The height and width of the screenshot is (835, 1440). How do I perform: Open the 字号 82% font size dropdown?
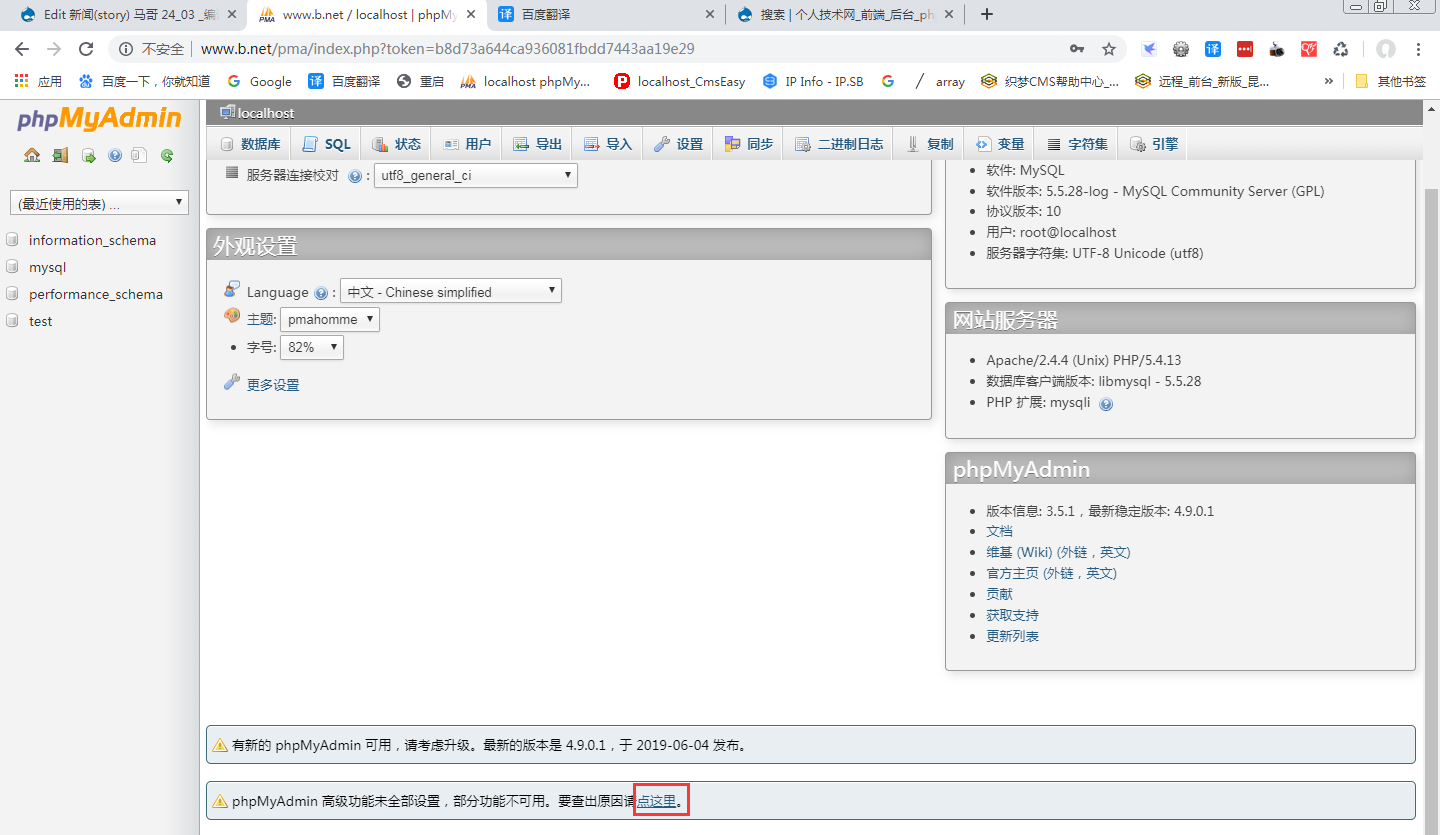tap(312, 347)
